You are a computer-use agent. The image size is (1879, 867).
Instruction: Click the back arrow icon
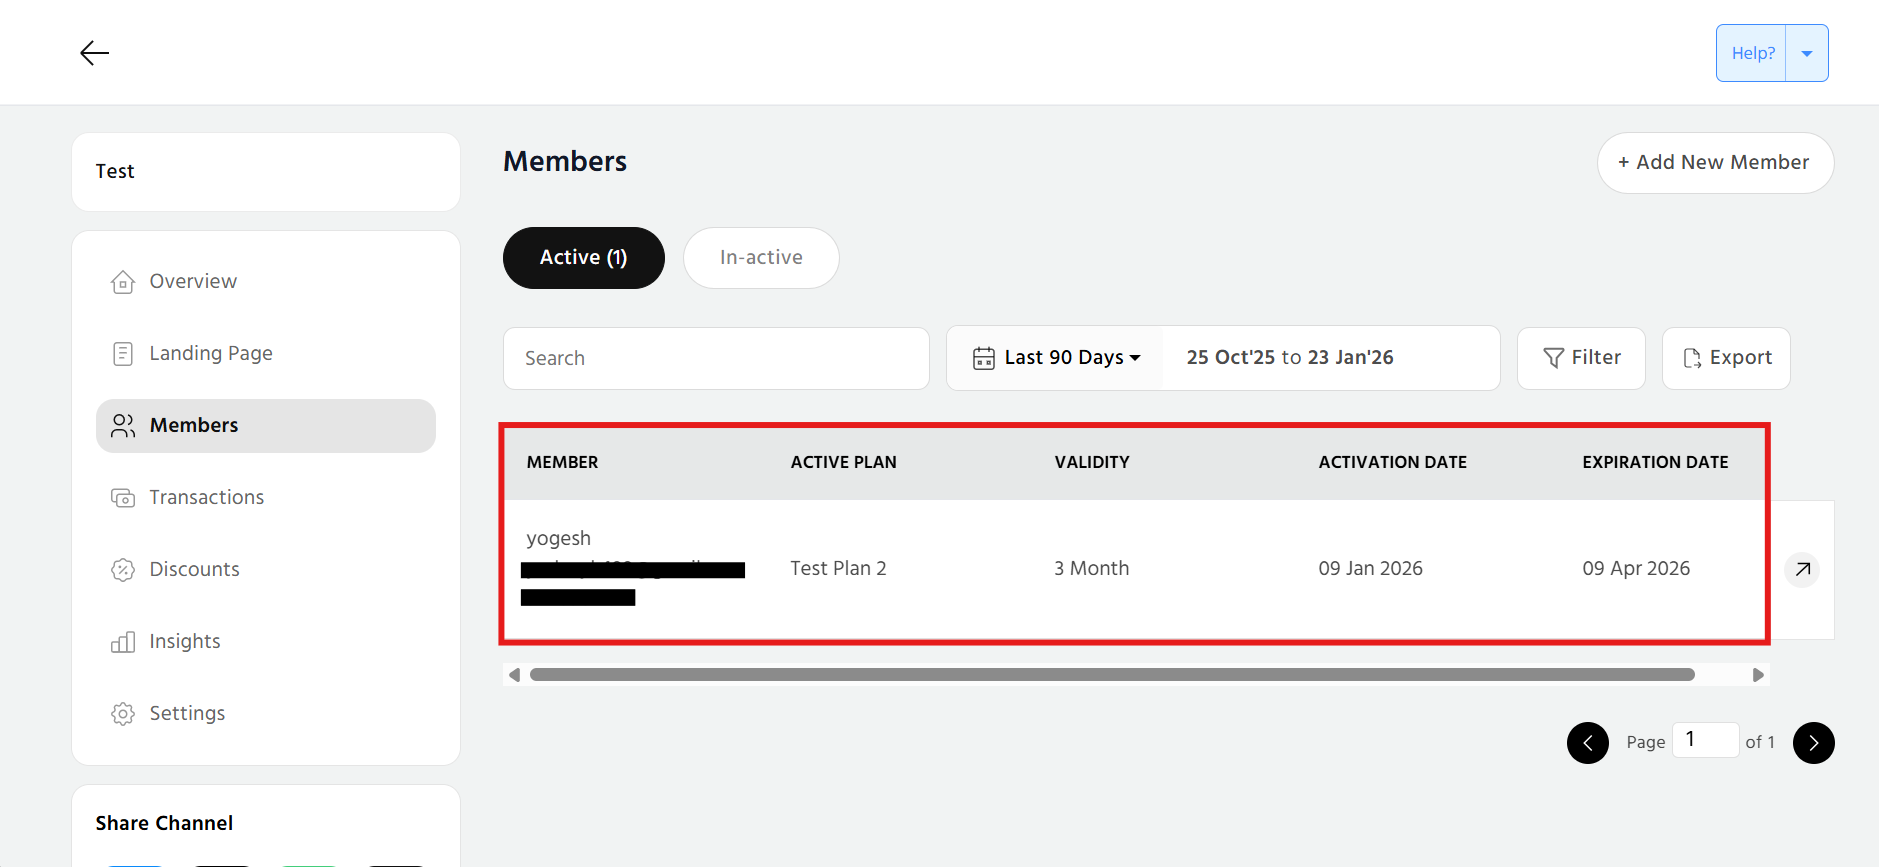[x=94, y=53]
